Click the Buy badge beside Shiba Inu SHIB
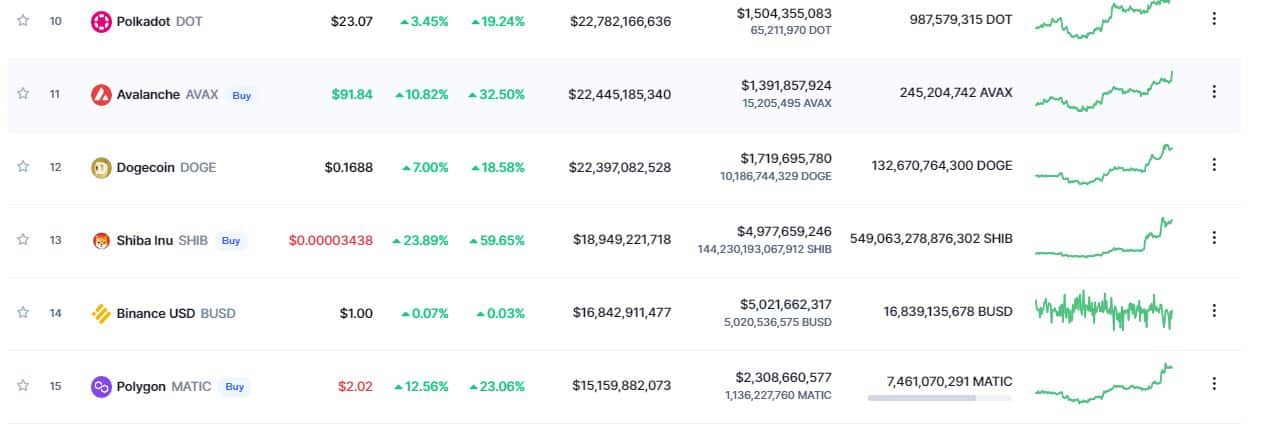The width and height of the screenshot is (1263, 429). pyautogui.click(x=231, y=241)
